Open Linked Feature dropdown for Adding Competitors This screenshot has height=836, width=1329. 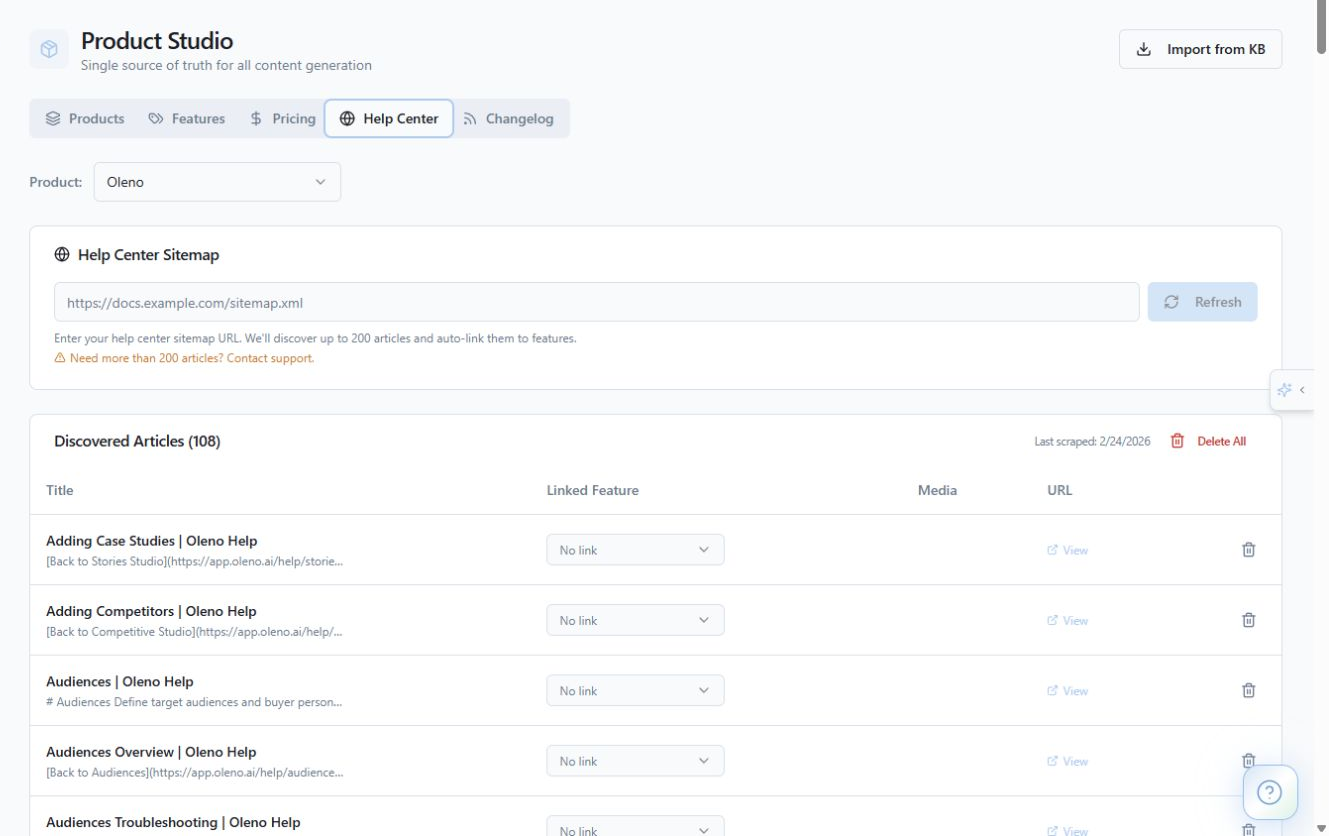pyautogui.click(x=635, y=620)
